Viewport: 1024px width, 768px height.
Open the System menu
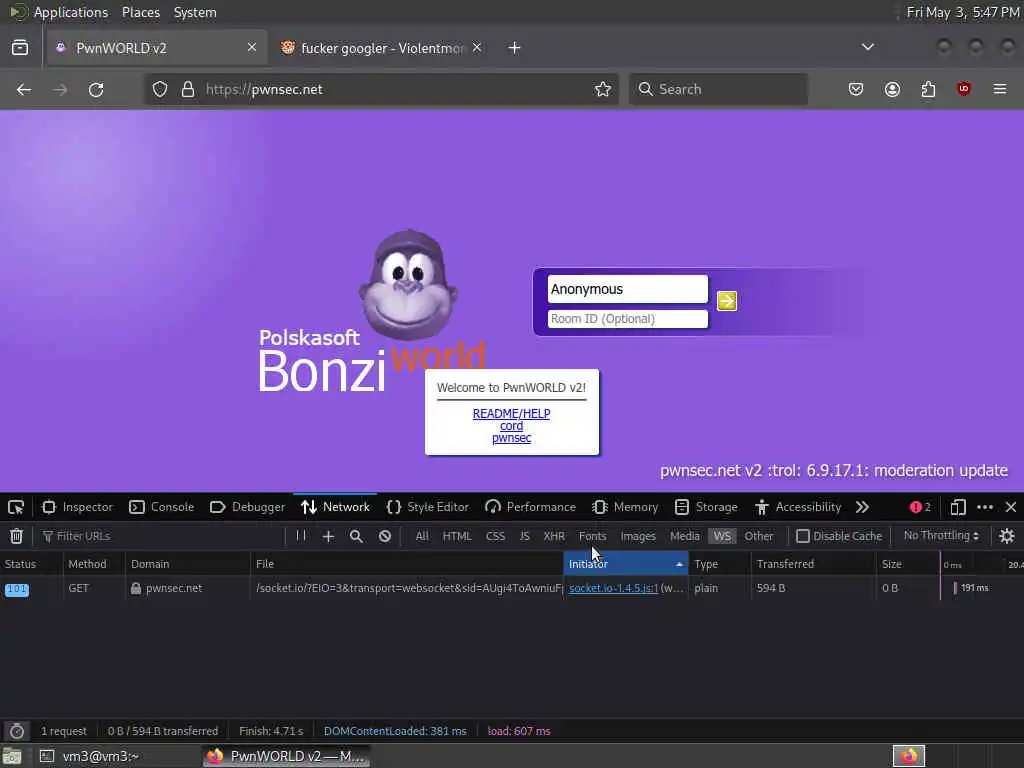195,12
